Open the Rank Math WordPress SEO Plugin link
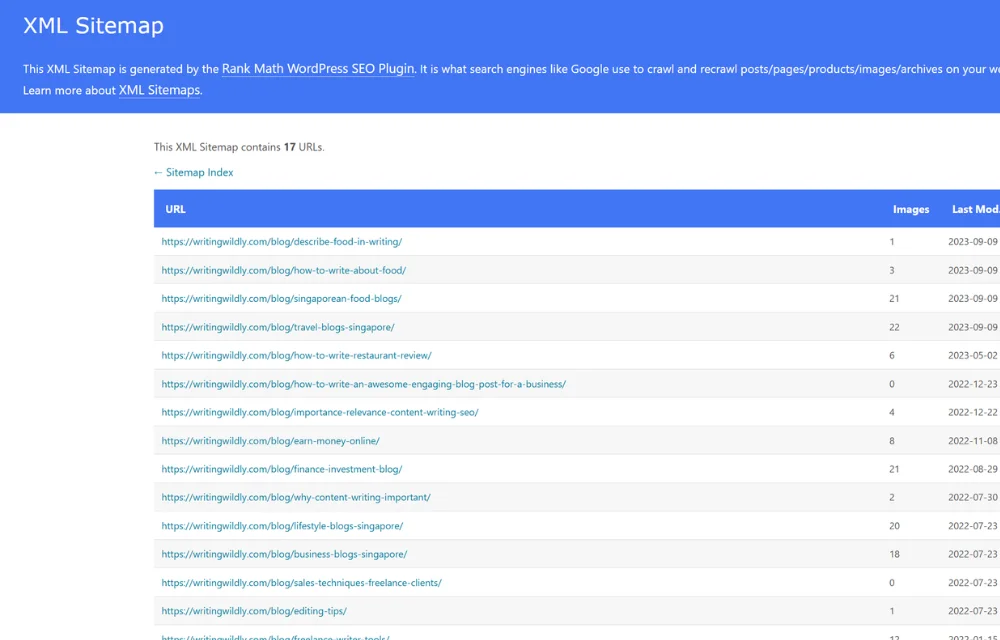Image resolution: width=1000 pixels, height=640 pixels. [x=317, y=69]
